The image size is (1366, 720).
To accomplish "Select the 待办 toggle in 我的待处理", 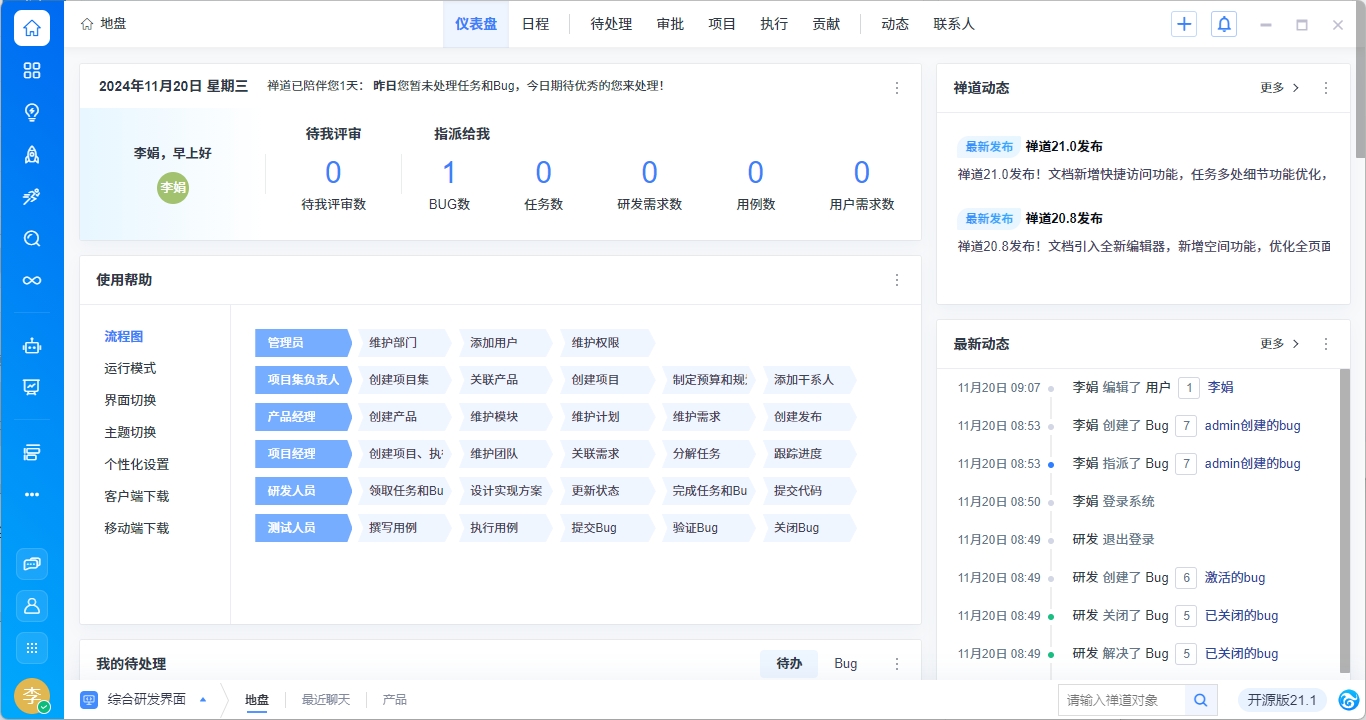I will coord(789,664).
